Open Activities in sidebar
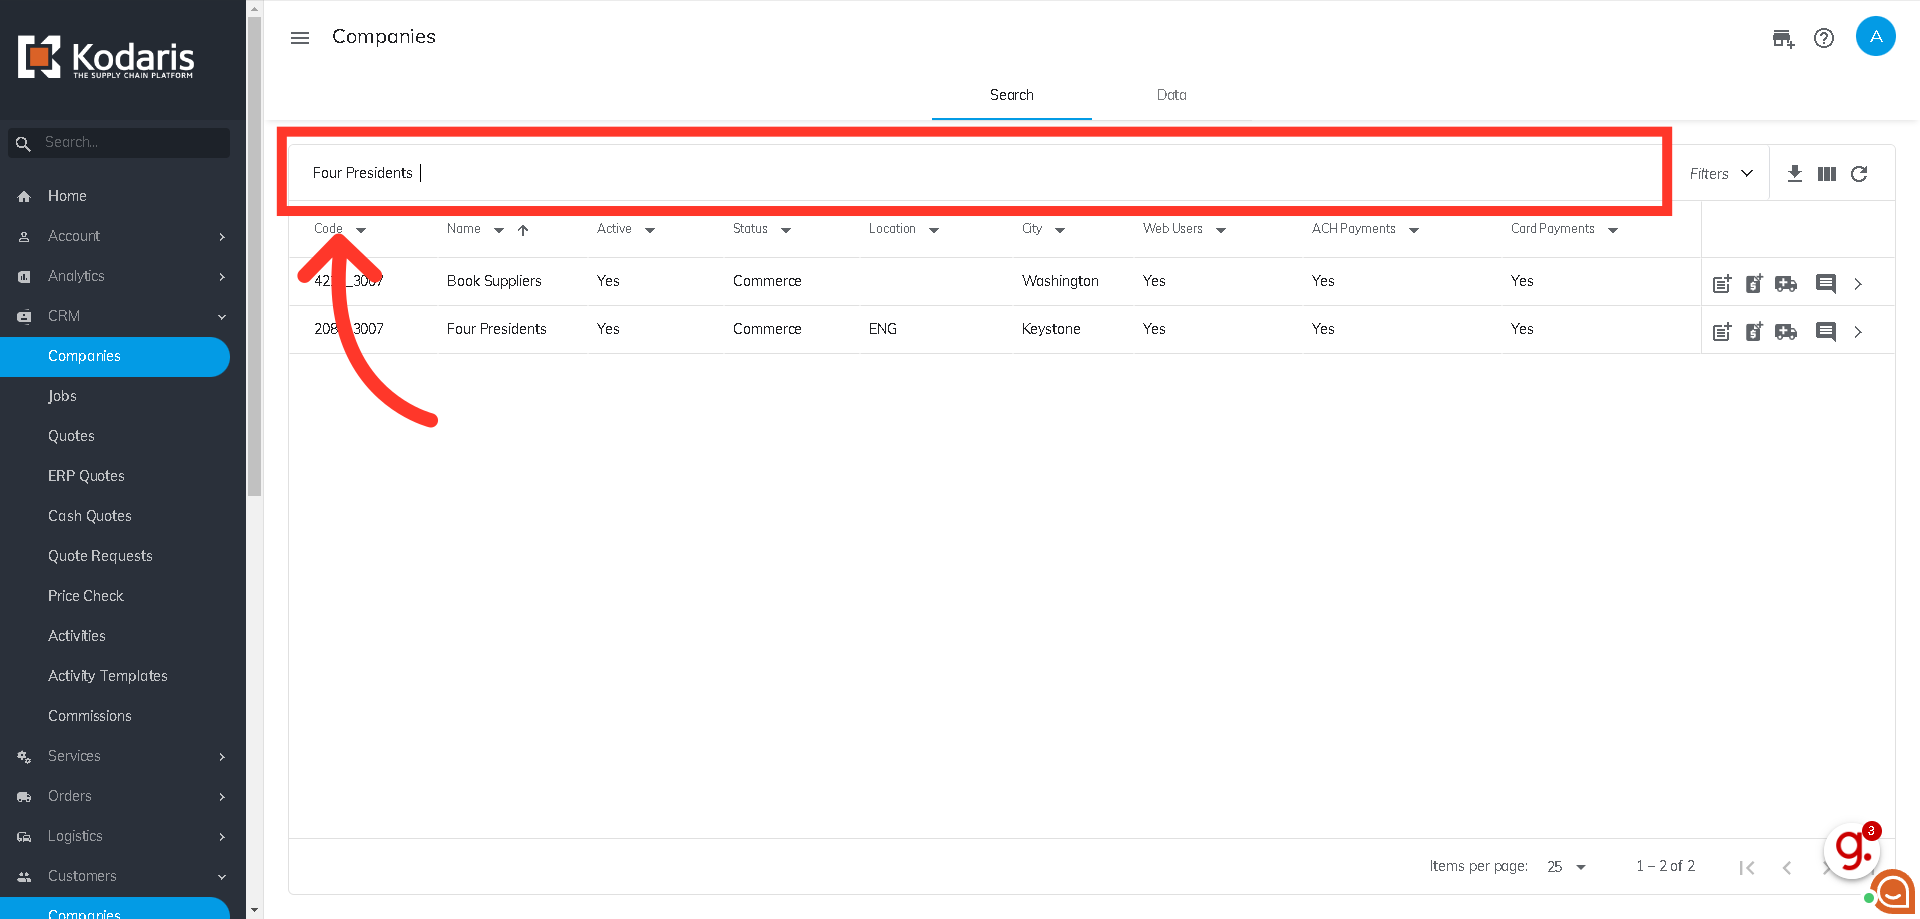This screenshot has height=919, width=1920. pos(77,636)
